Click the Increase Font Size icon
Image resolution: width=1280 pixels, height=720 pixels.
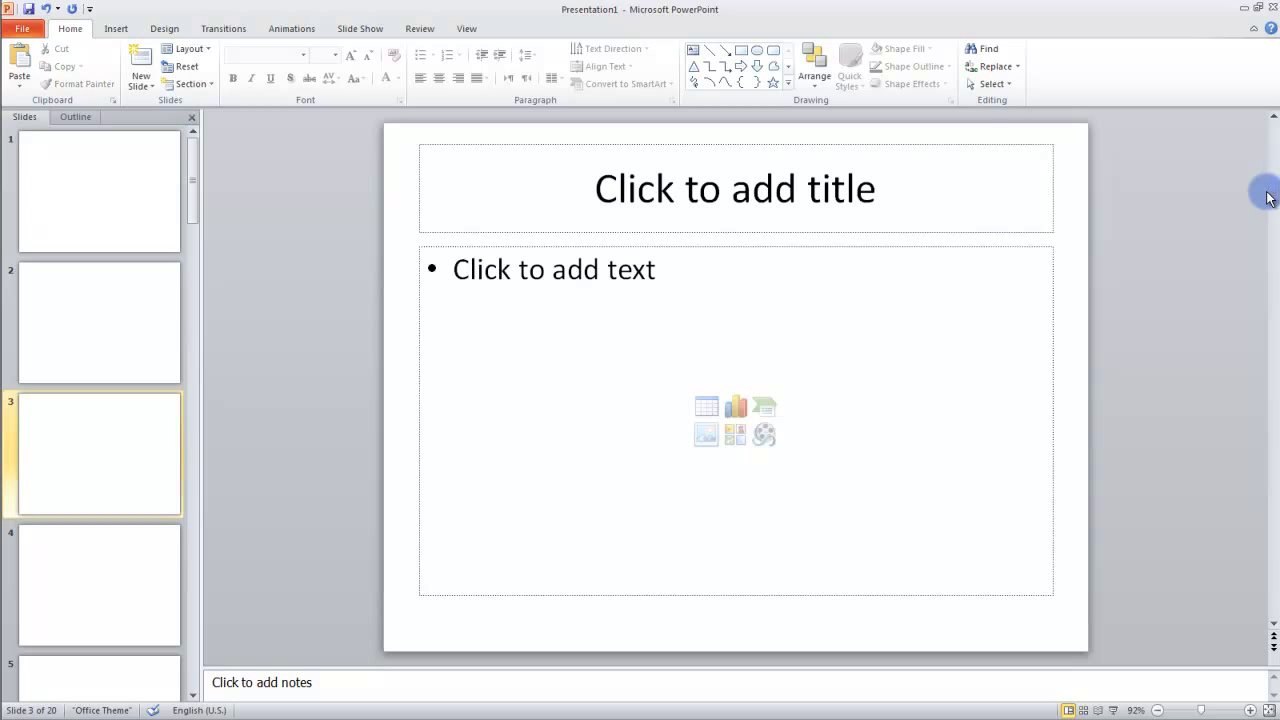[x=350, y=55]
